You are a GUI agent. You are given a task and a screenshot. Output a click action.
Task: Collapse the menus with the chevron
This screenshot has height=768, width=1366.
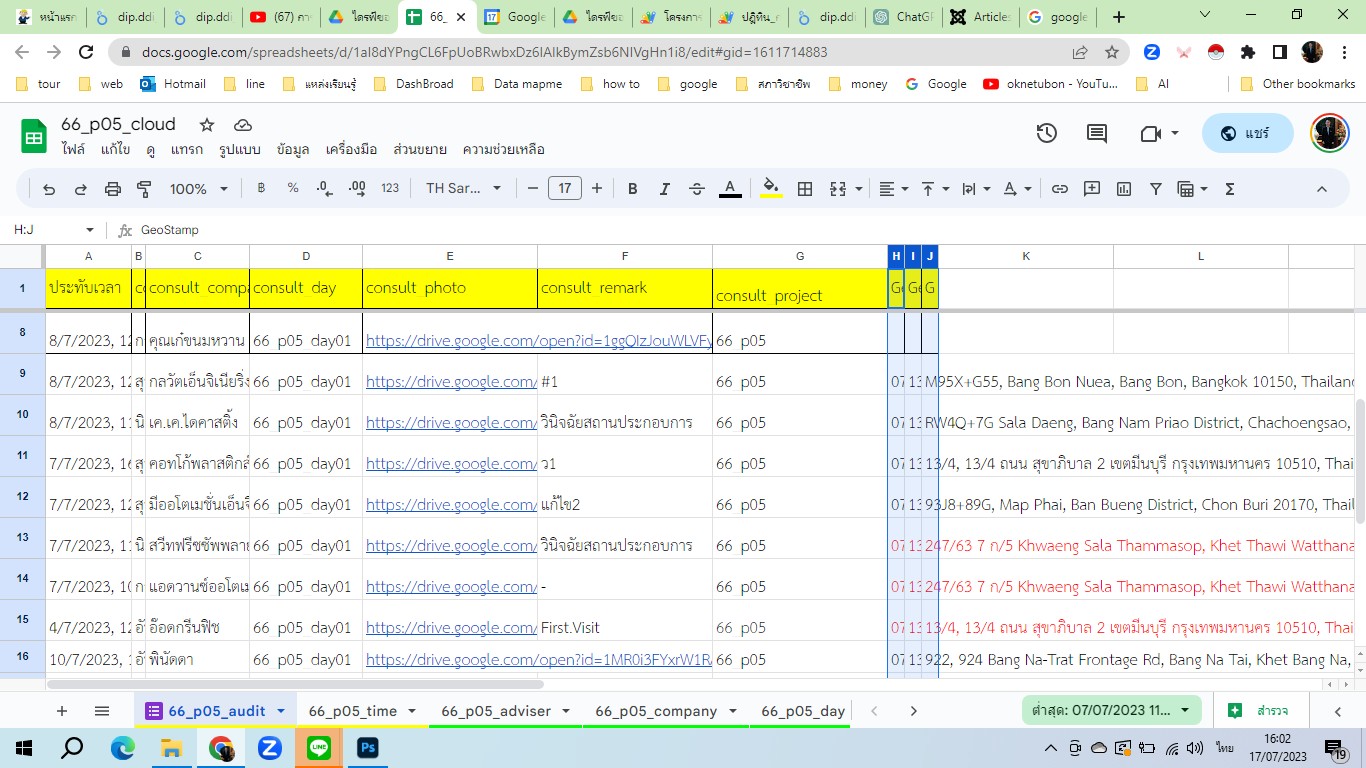(x=1321, y=189)
